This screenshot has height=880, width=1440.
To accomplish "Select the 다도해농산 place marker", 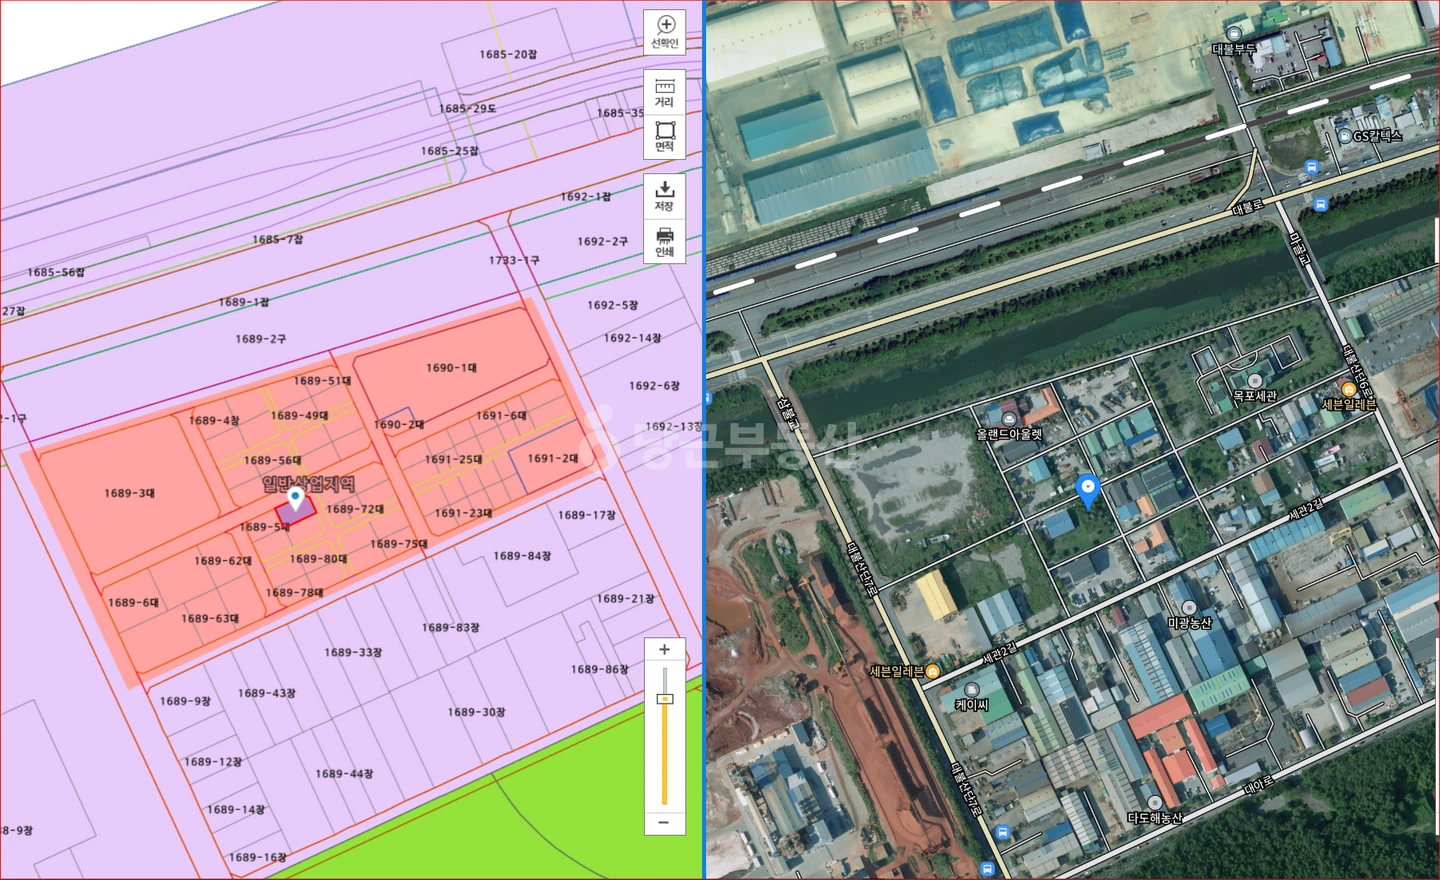I will (x=1155, y=803).
